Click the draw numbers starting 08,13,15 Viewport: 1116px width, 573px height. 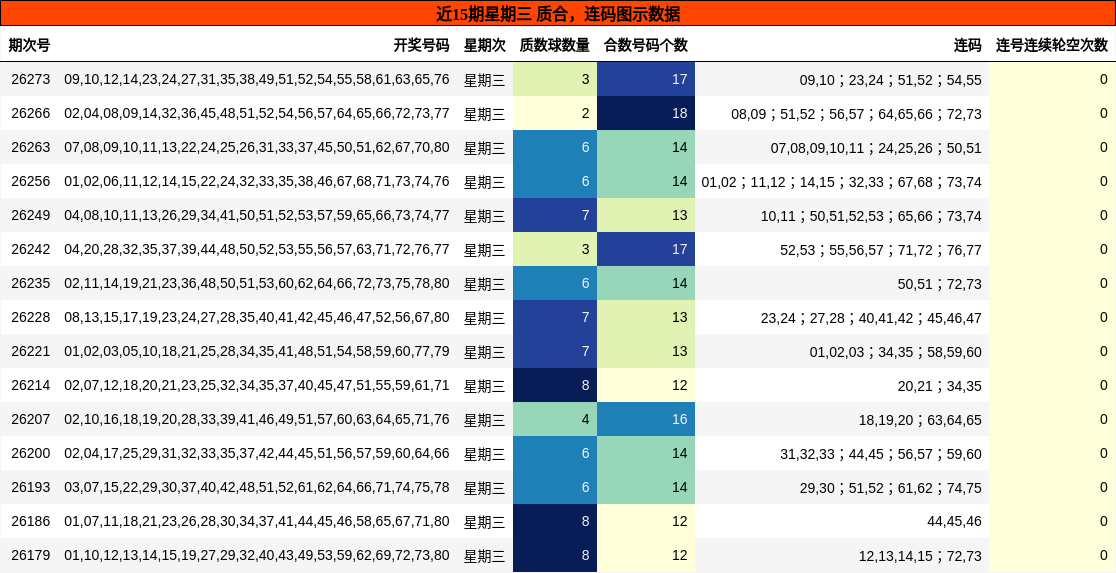pyautogui.click(x=257, y=317)
